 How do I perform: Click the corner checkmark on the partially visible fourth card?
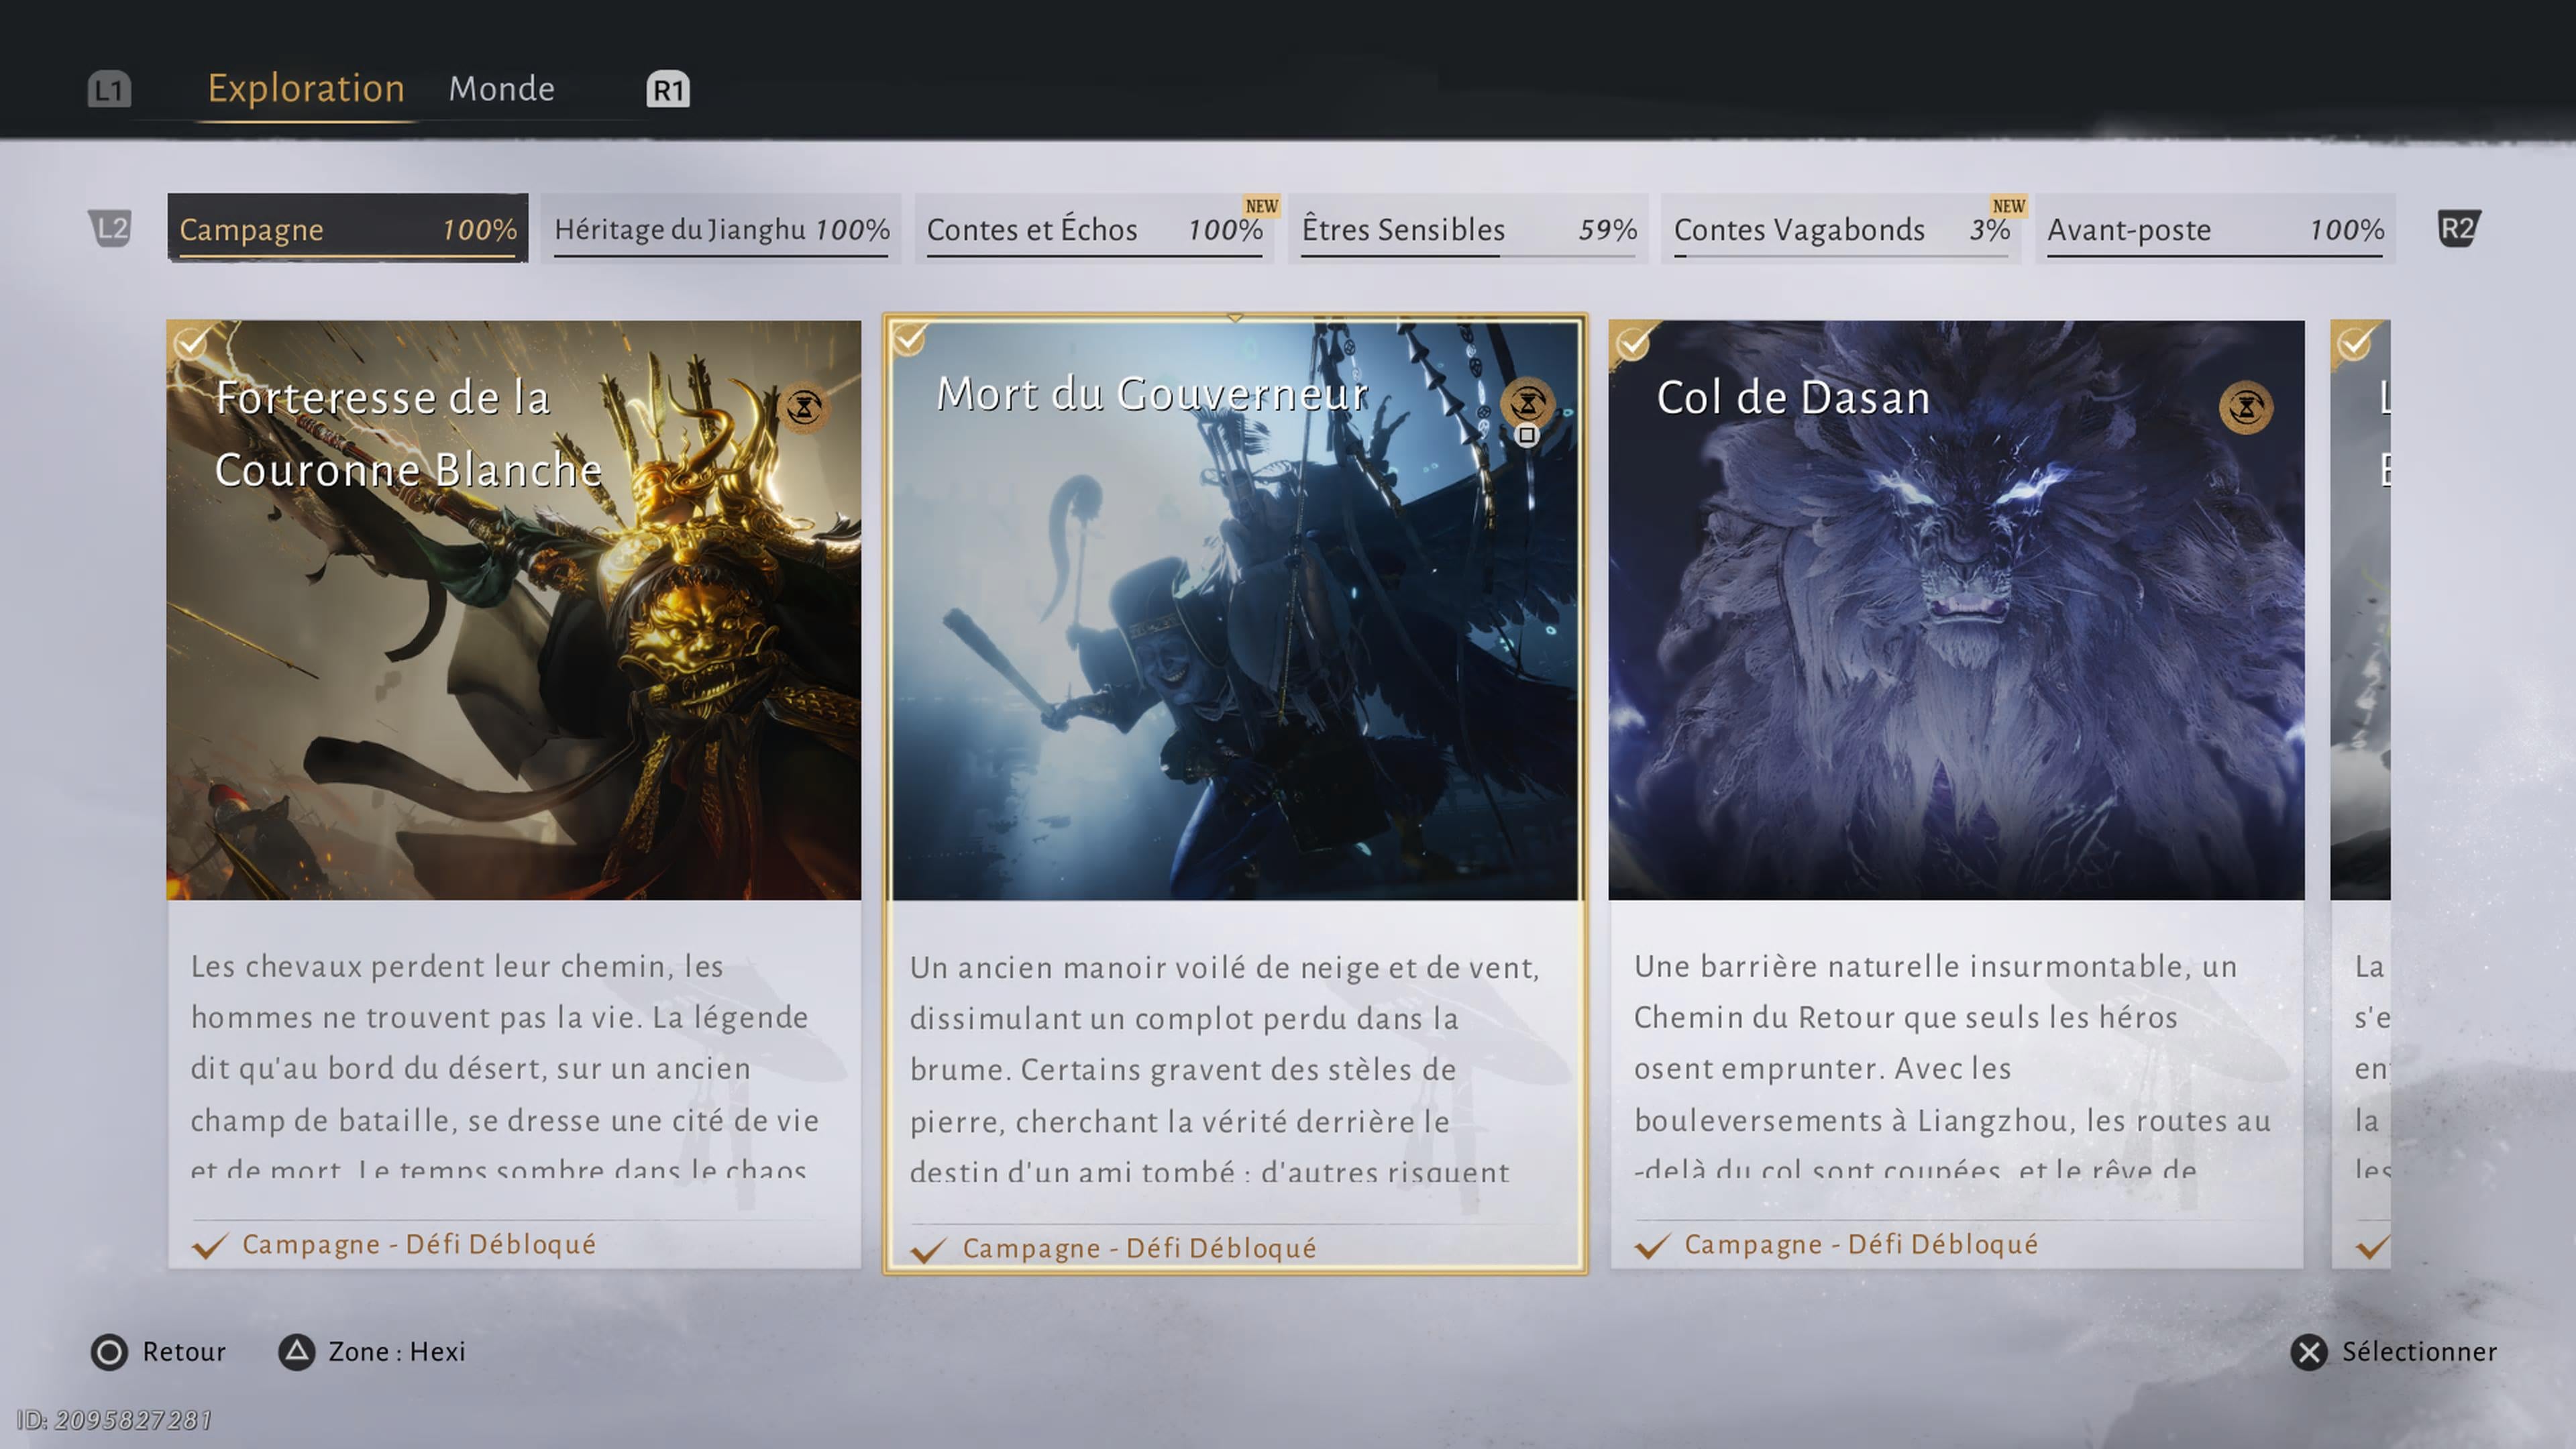point(2354,343)
